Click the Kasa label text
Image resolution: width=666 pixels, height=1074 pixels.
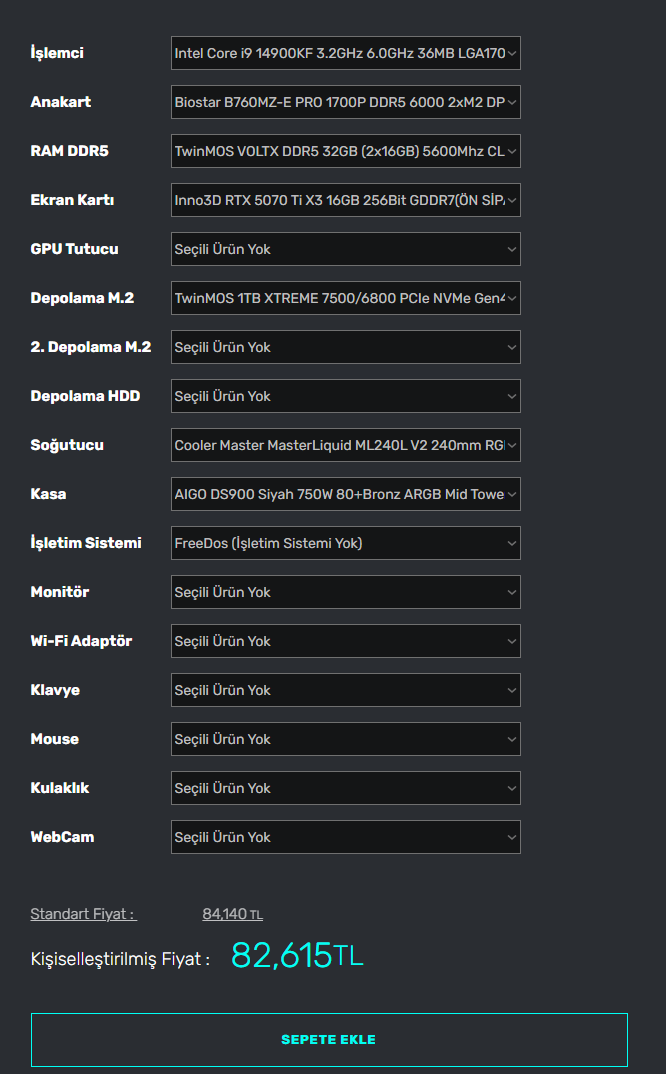tap(48, 494)
